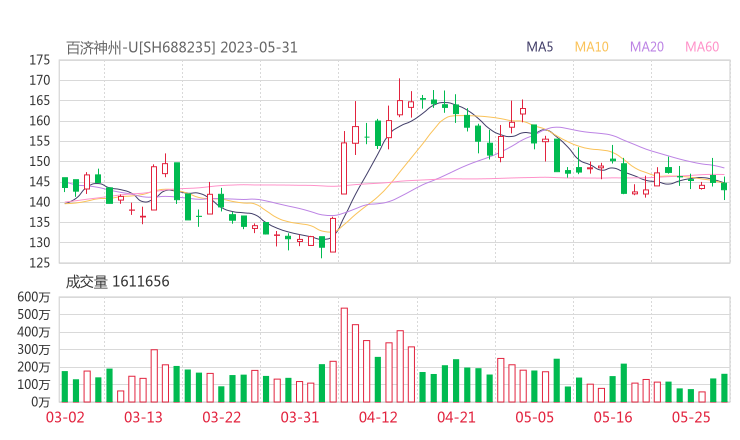The width and height of the screenshot is (740, 440).
Task: Click the 500万 volume axis label
Action: [x=34, y=314]
